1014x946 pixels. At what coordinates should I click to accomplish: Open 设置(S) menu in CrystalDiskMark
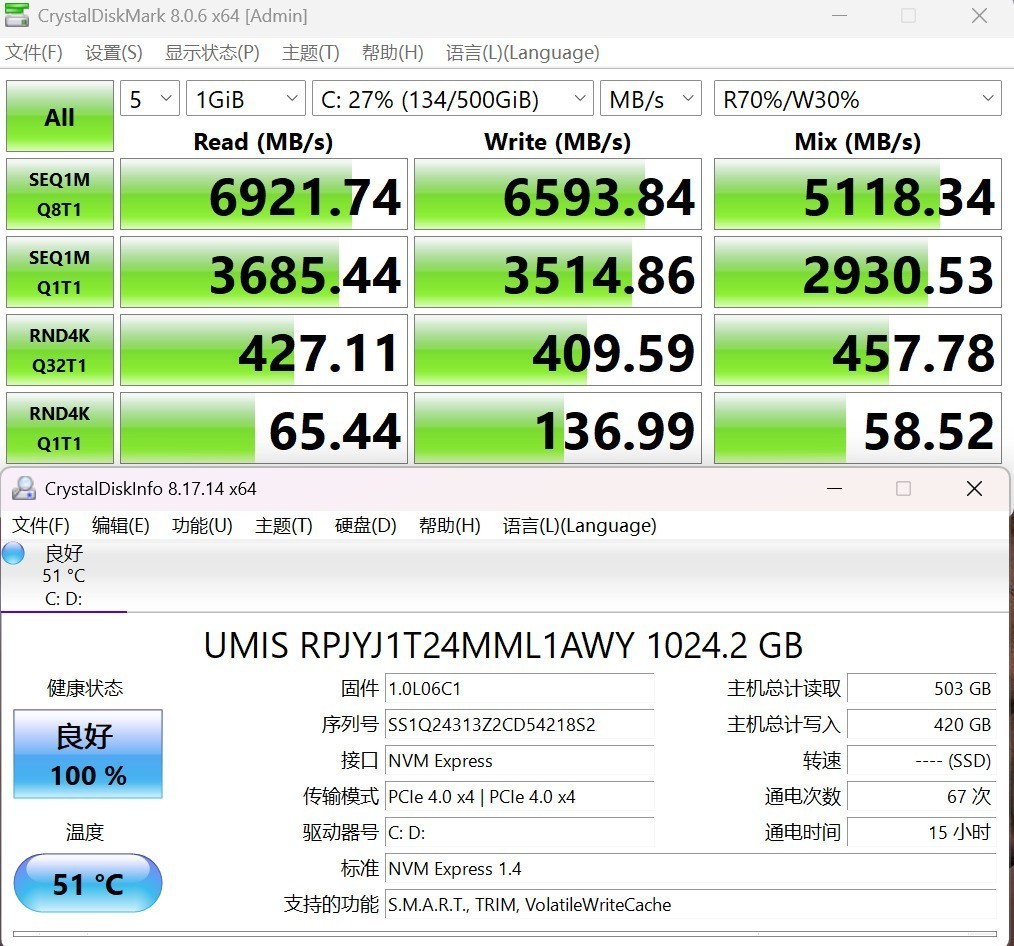click(x=113, y=53)
